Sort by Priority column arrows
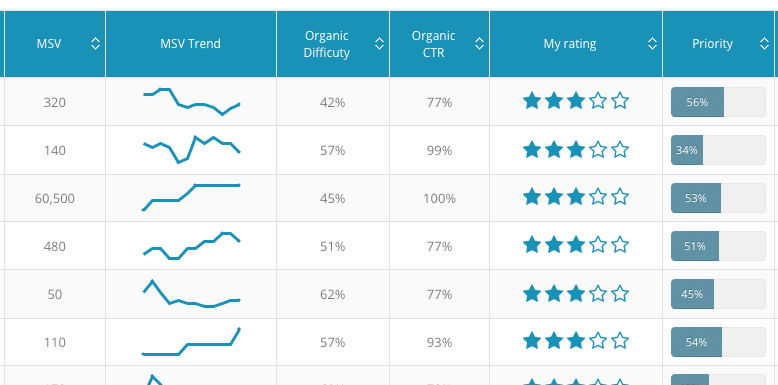Image resolution: width=778 pixels, height=385 pixels. [x=765, y=44]
